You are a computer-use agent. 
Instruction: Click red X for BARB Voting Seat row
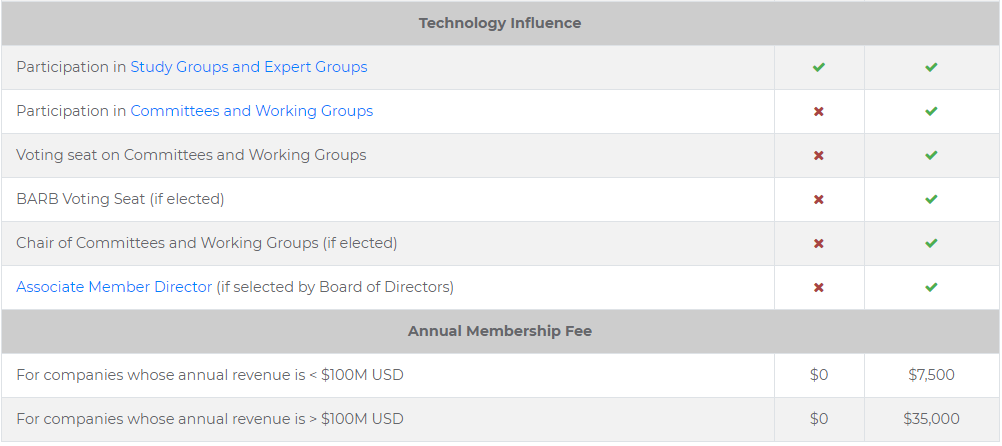pyautogui.click(x=819, y=199)
